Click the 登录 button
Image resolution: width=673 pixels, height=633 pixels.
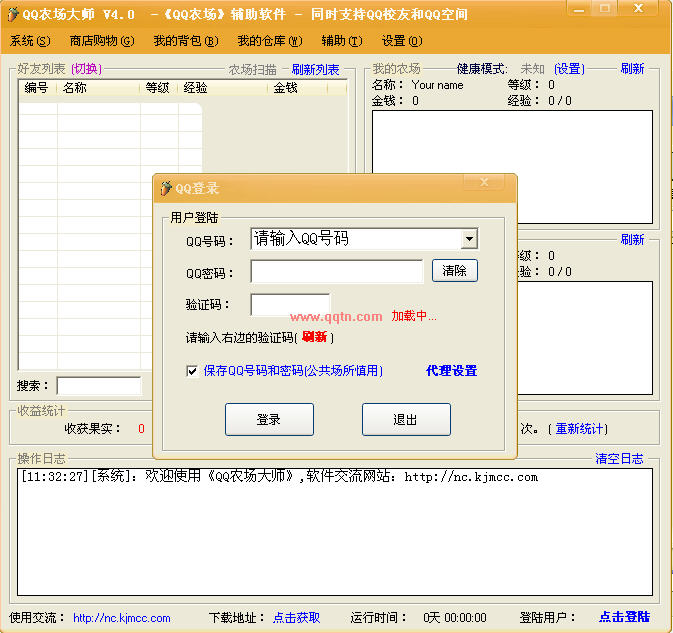coord(269,419)
